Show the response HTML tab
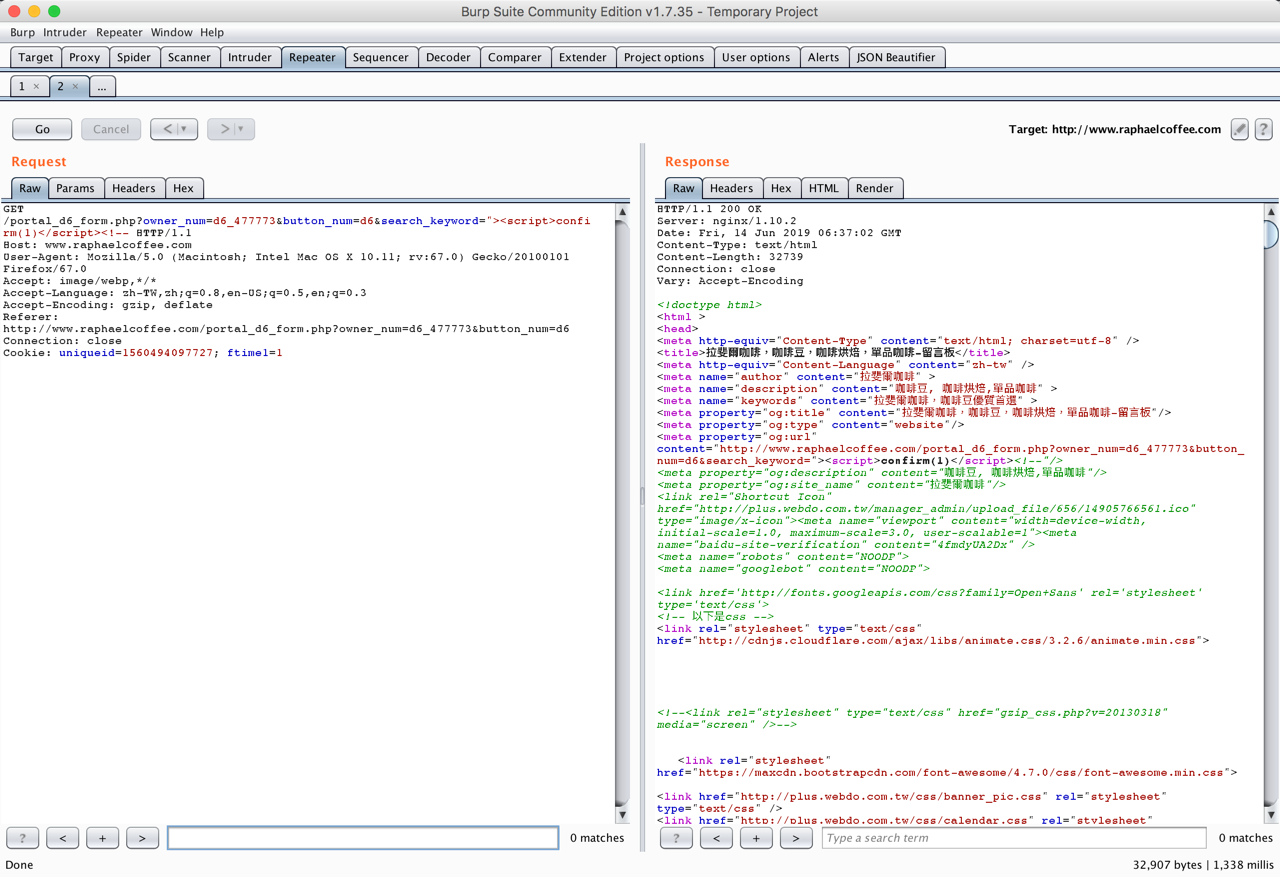 coord(824,188)
